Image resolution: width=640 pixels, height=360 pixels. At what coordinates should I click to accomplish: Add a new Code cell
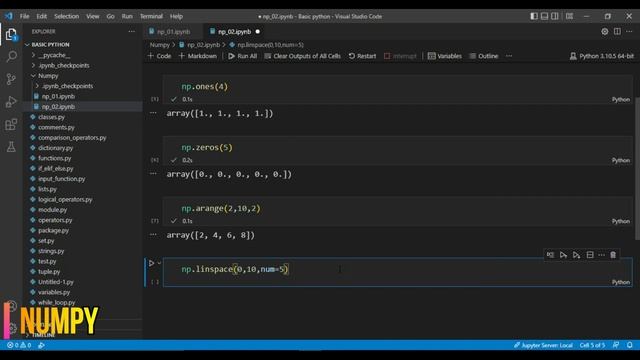click(160, 56)
